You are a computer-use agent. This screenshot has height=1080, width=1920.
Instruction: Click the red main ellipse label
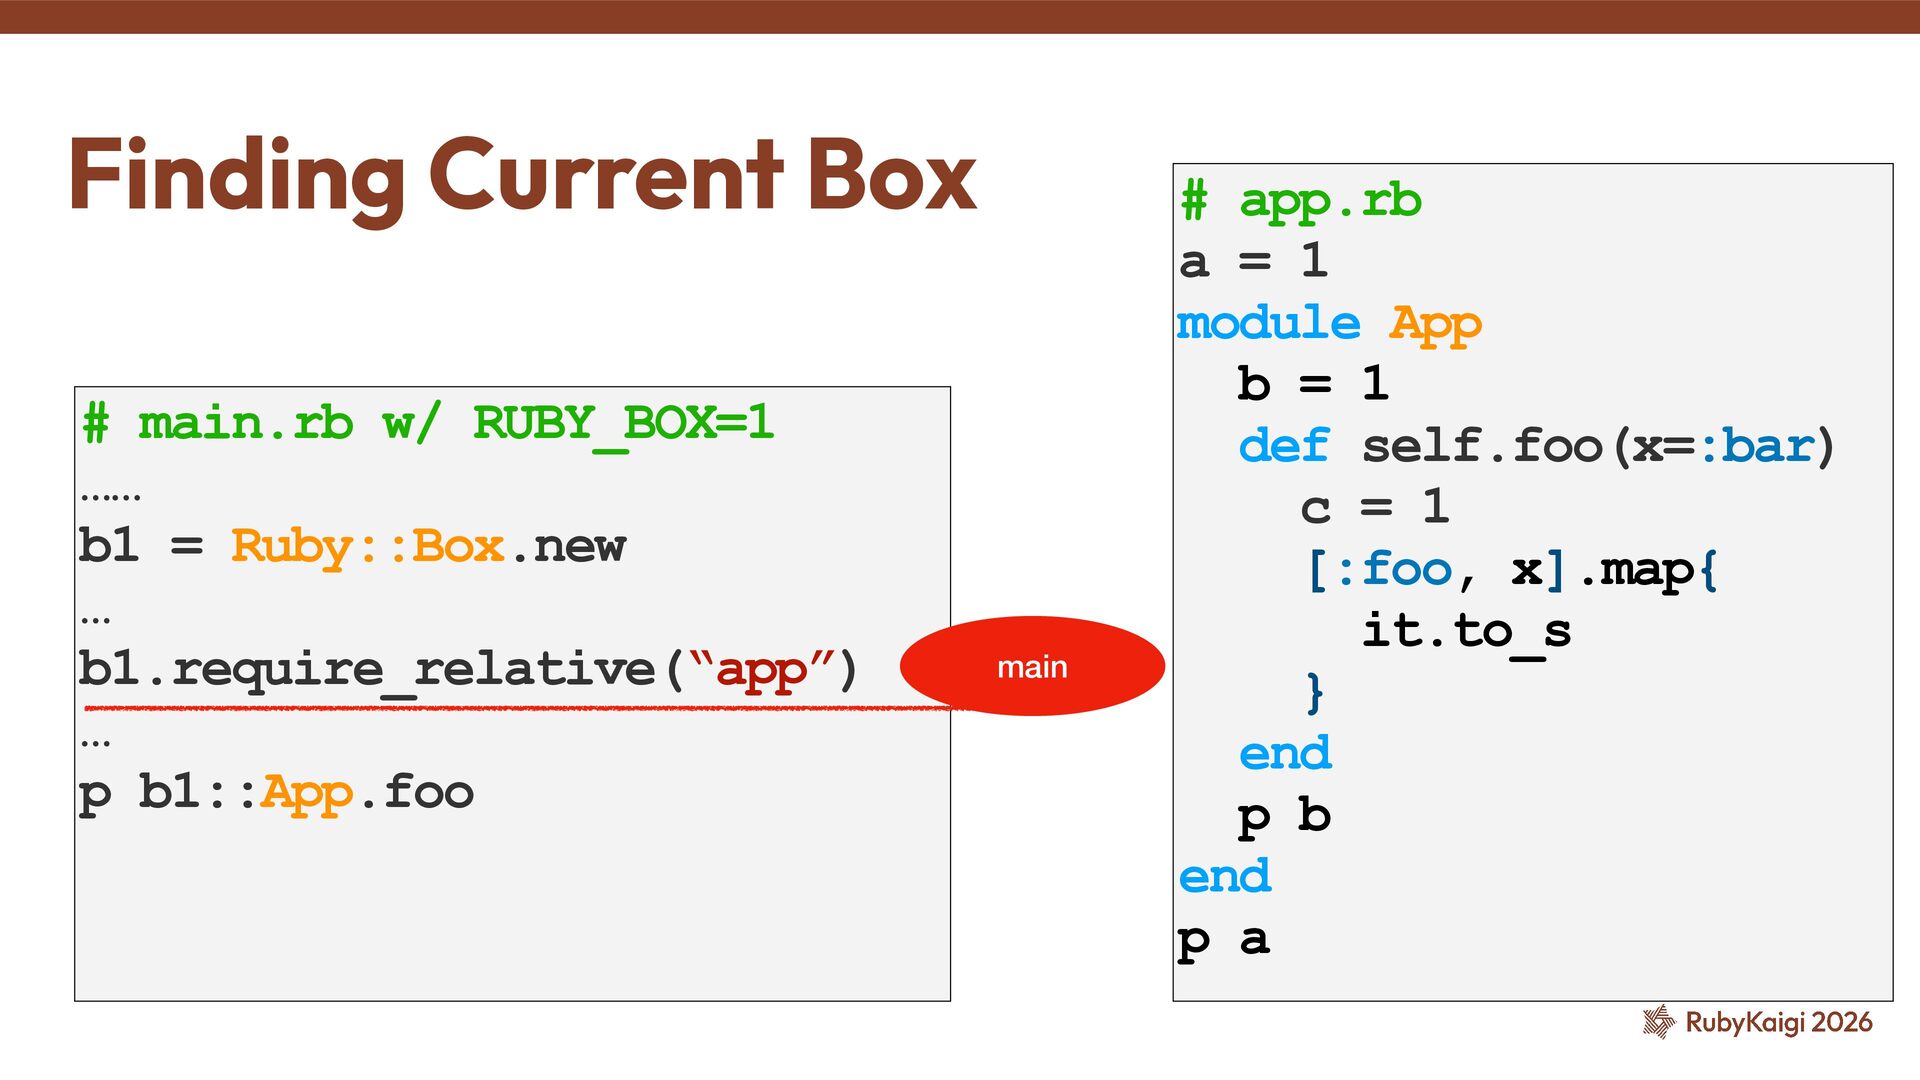1032,666
